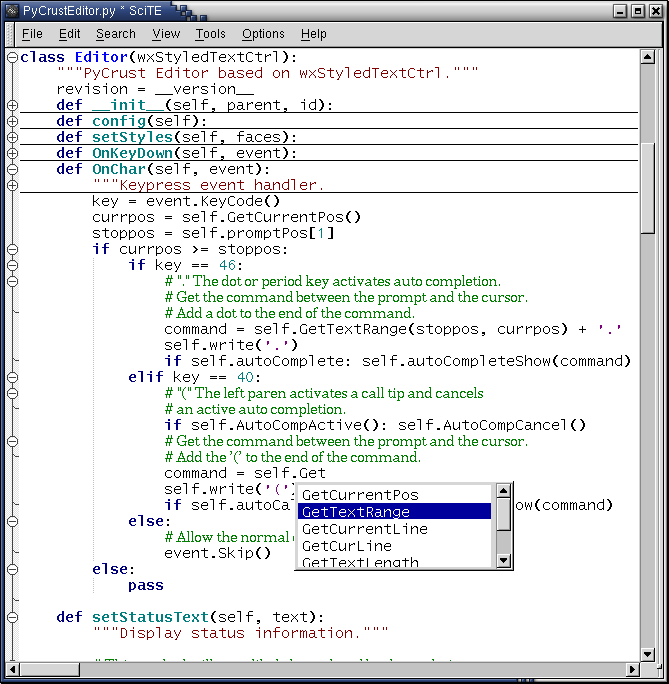Viewport: 669px width, 684px height.
Task: Collapse the 'elif key == 40' block
Action: 12,377
